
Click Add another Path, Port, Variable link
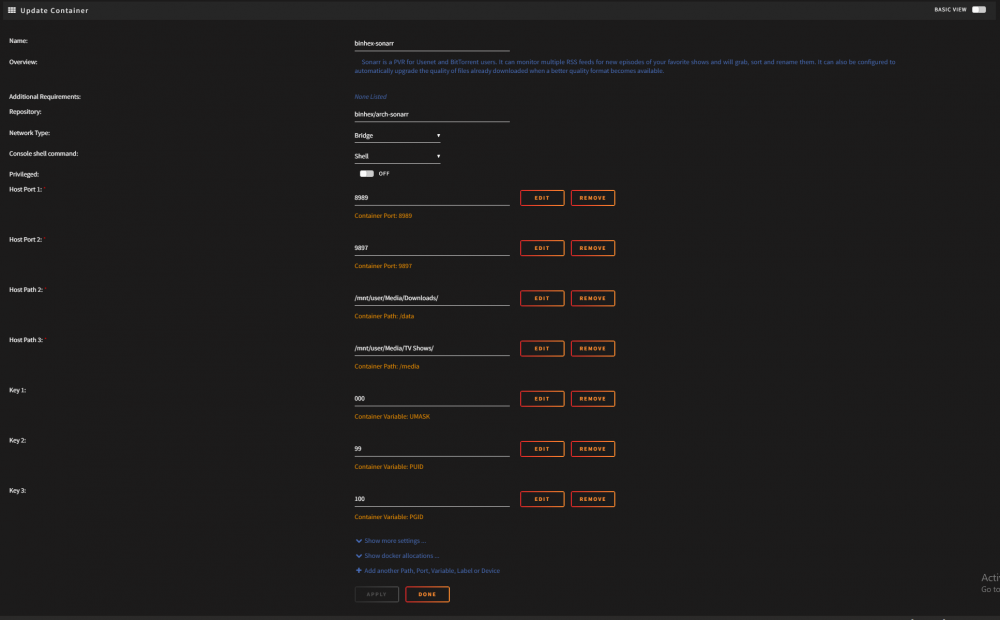click(x=432, y=571)
